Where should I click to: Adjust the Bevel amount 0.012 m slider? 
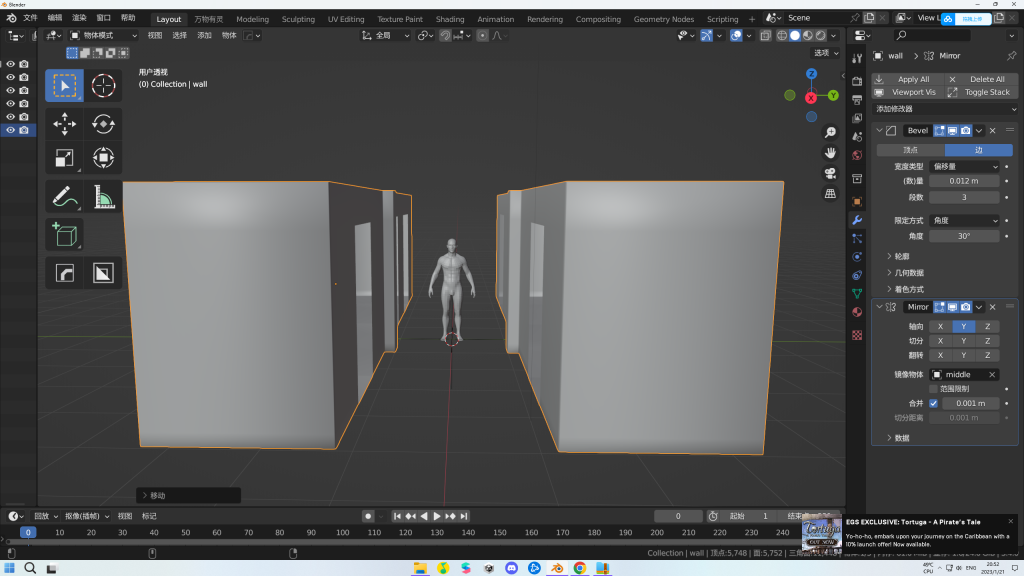pyautogui.click(x=964, y=181)
